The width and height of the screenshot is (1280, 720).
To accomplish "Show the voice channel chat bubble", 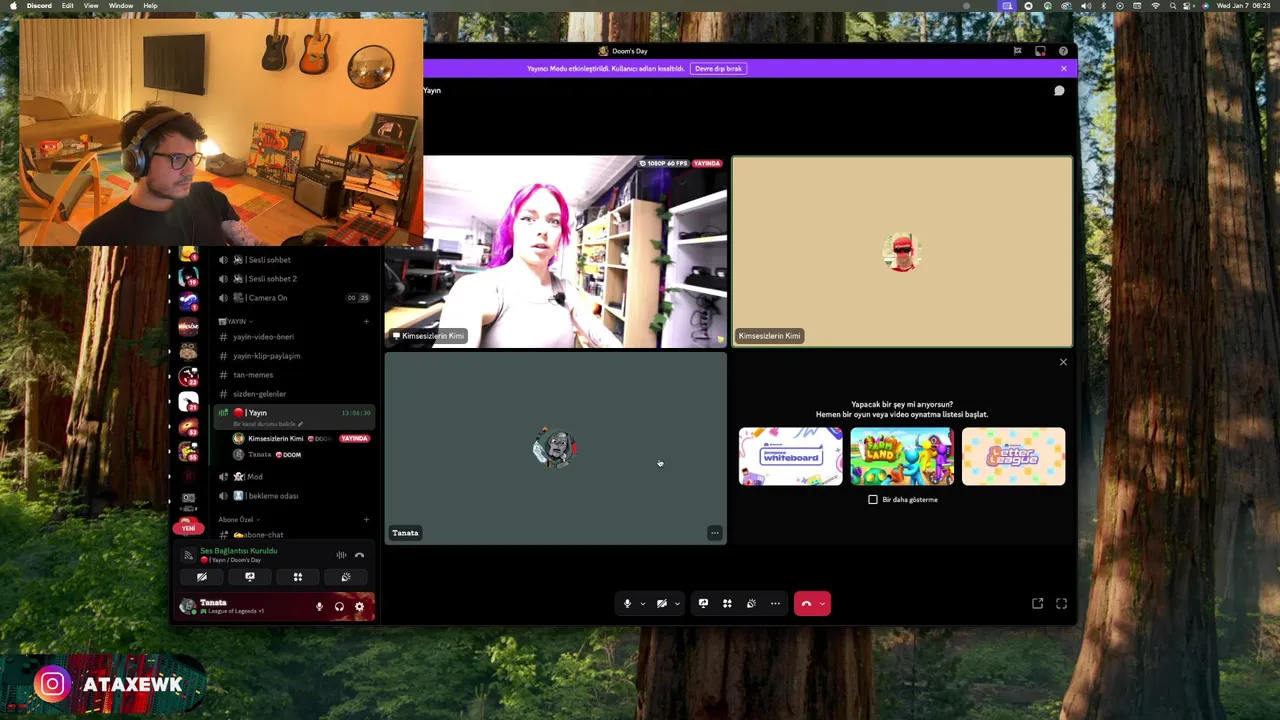I will point(1059,91).
